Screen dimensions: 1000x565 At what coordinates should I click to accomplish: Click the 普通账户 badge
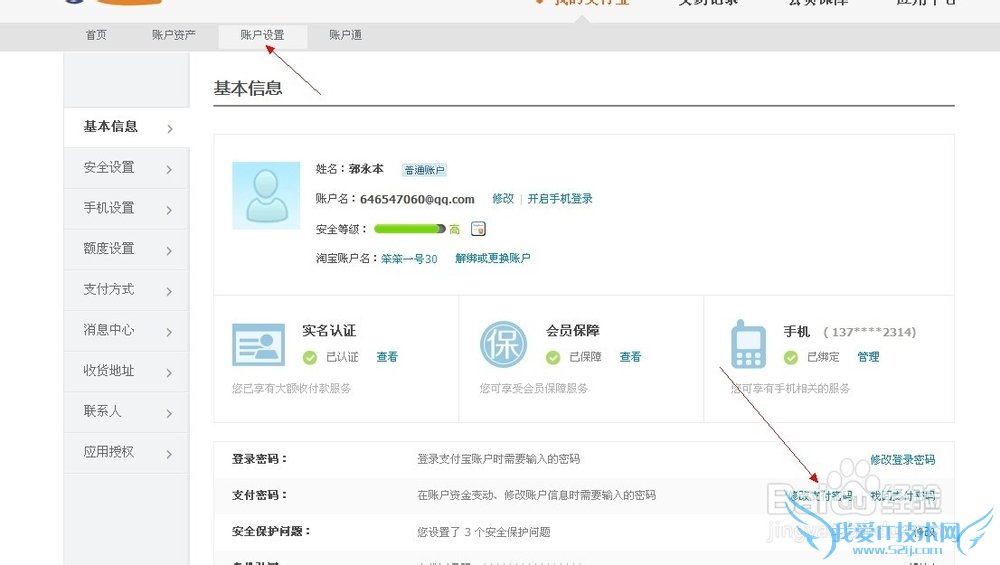point(425,170)
